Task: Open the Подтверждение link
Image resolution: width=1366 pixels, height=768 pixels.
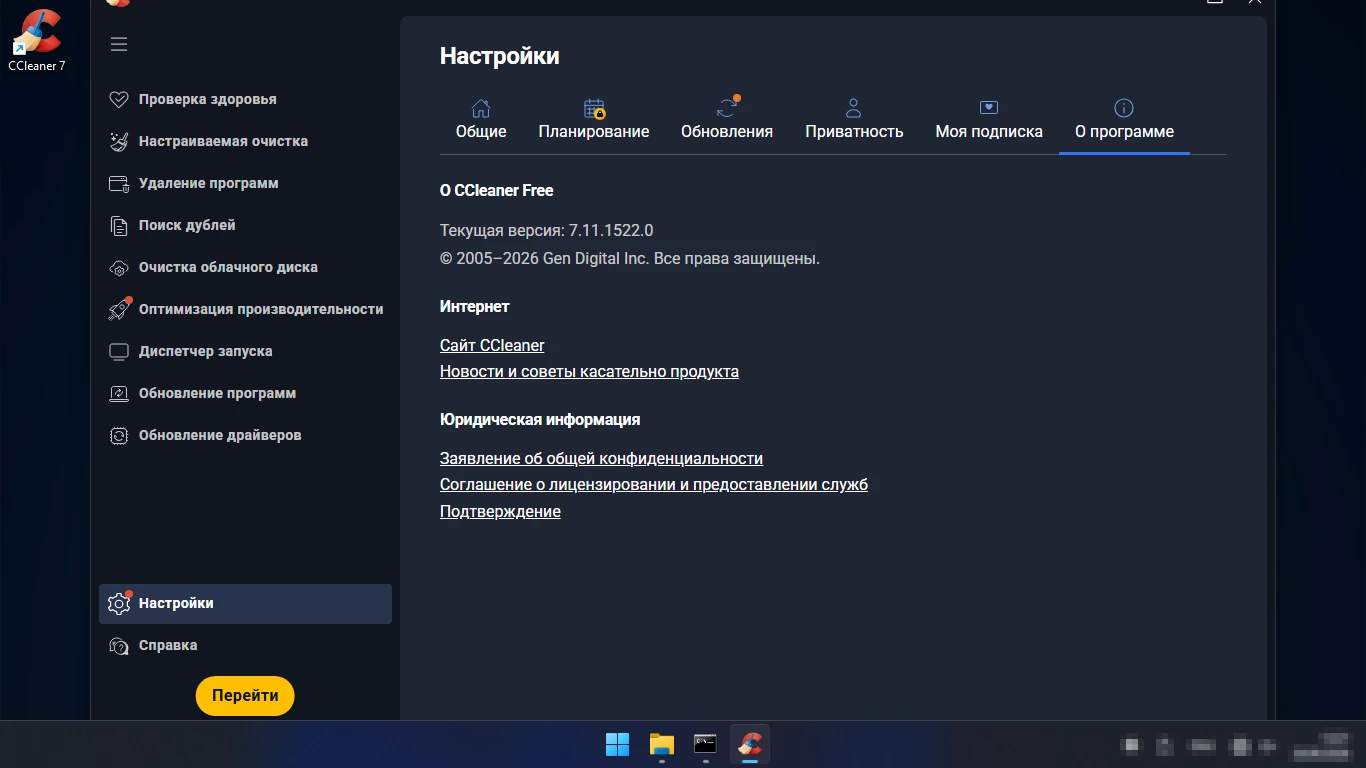Action: (x=500, y=511)
